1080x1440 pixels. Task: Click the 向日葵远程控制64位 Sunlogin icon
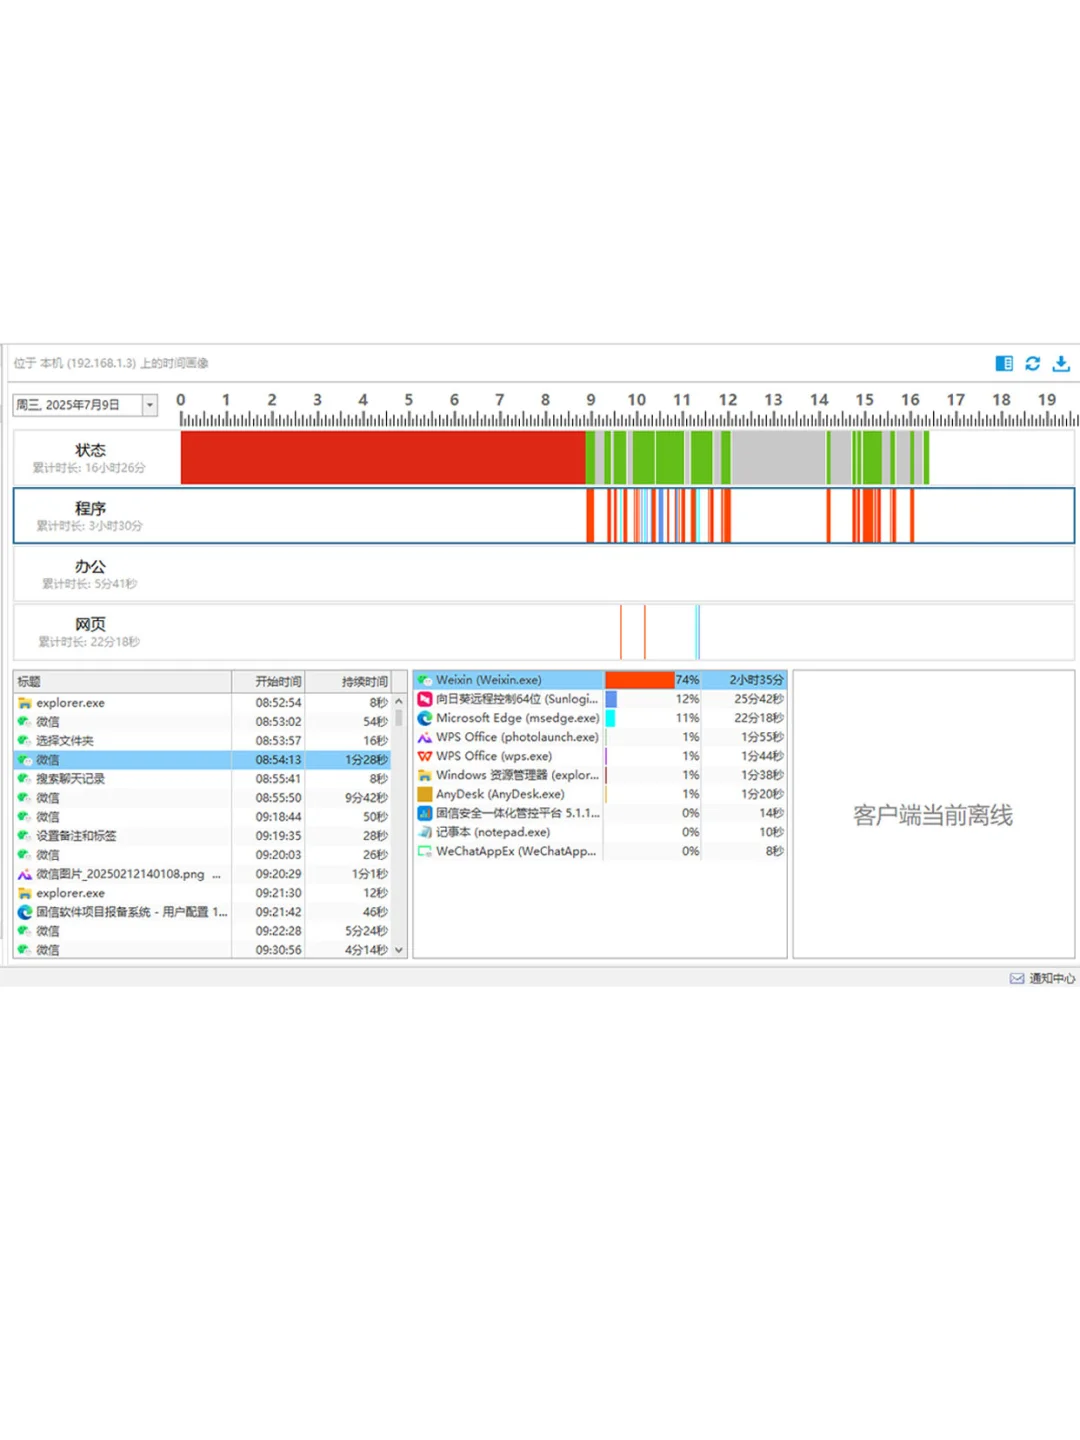click(425, 699)
